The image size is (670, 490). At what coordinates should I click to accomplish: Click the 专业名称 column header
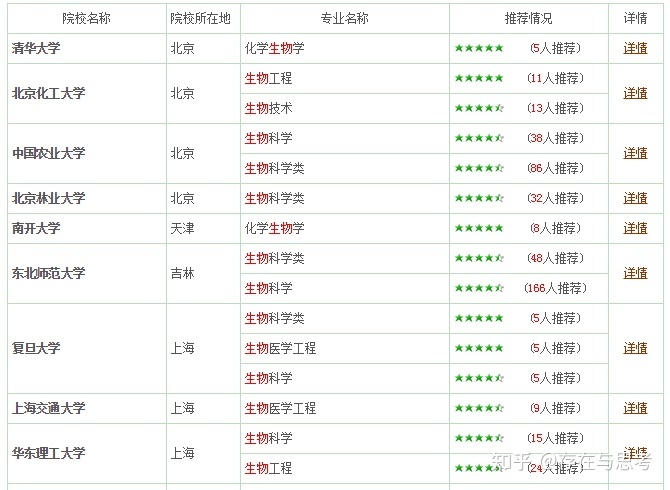344,18
